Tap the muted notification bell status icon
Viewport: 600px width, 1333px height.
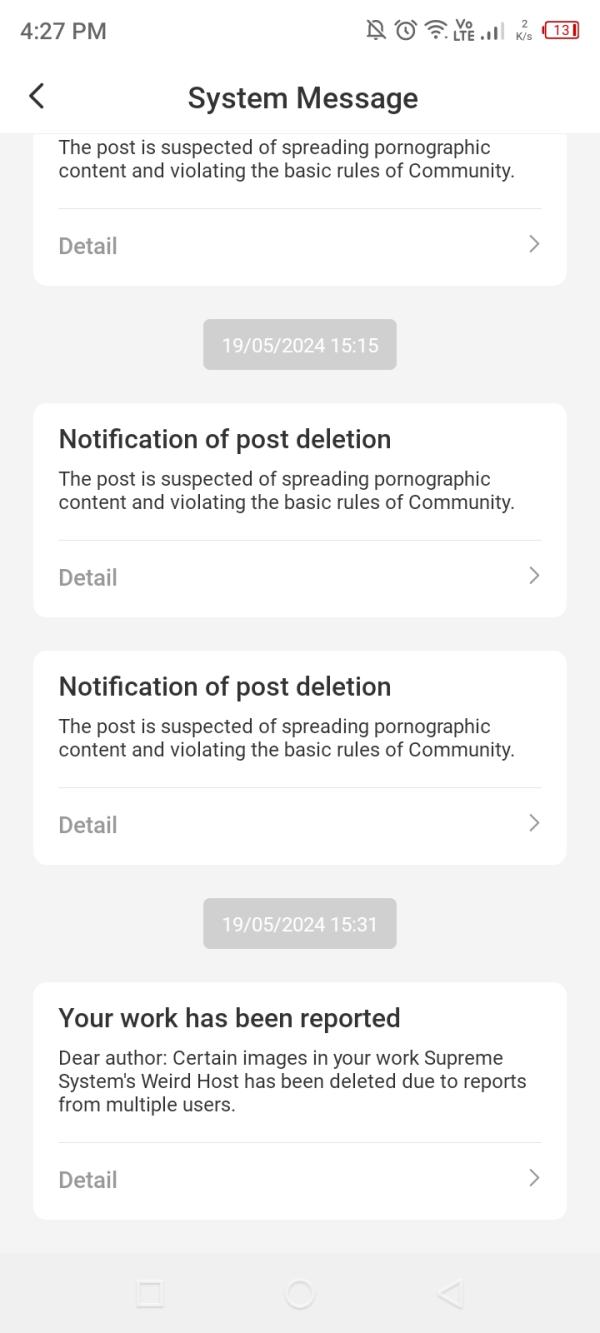point(376,31)
